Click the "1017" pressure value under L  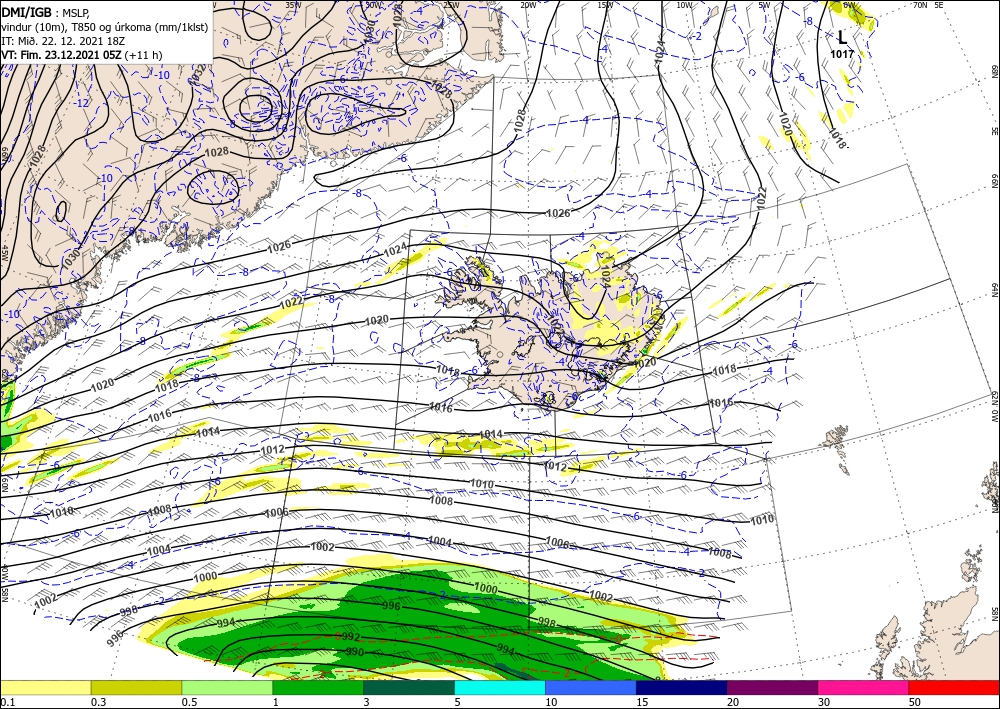point(842,54)
